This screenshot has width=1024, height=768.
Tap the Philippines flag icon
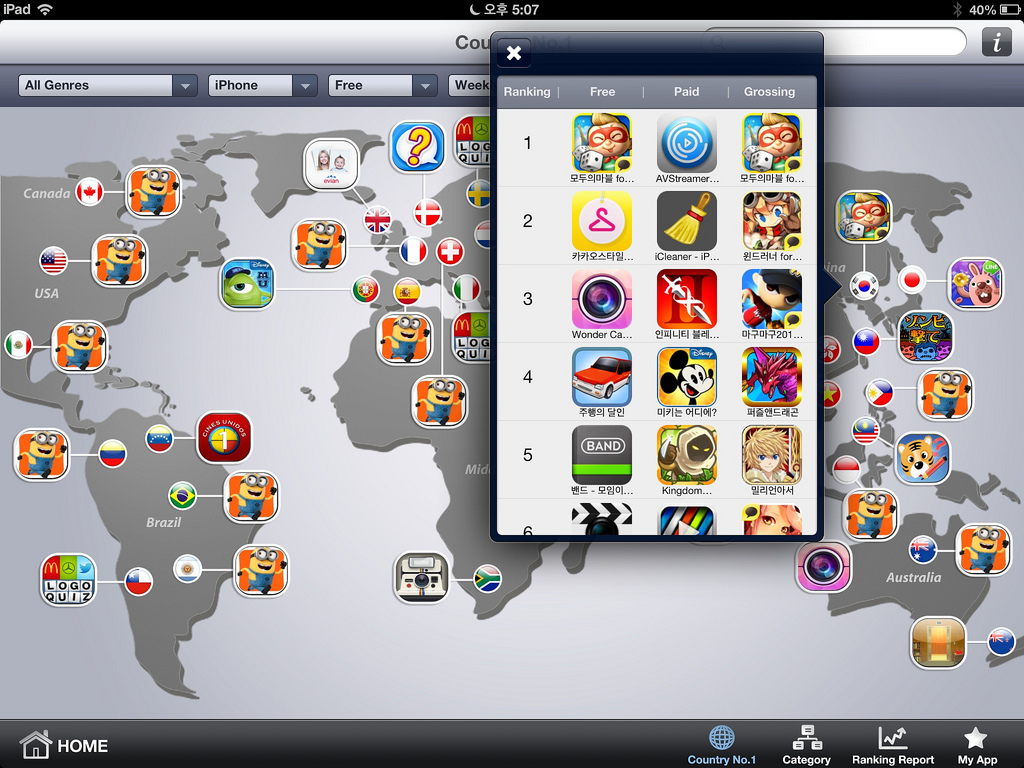pyautogui.click(x=880, y=393)
